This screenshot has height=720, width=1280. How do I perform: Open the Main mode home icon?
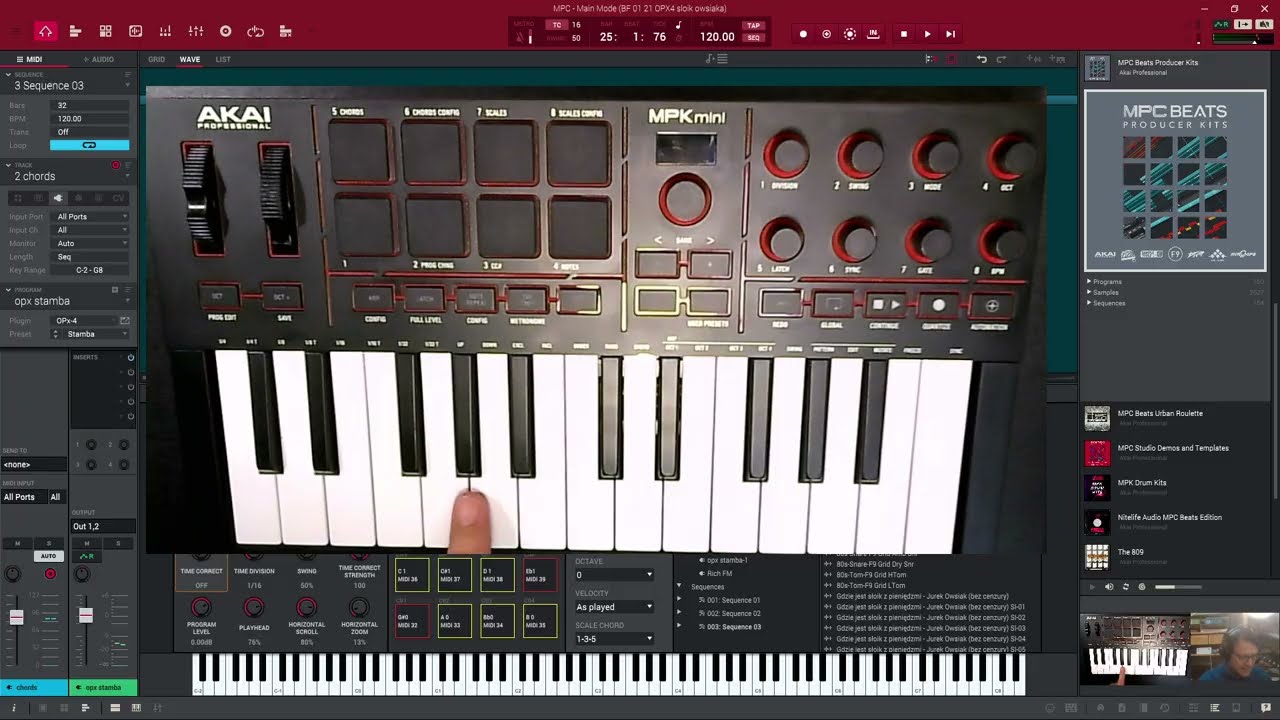pyautogui.click(x=45, y=32)
